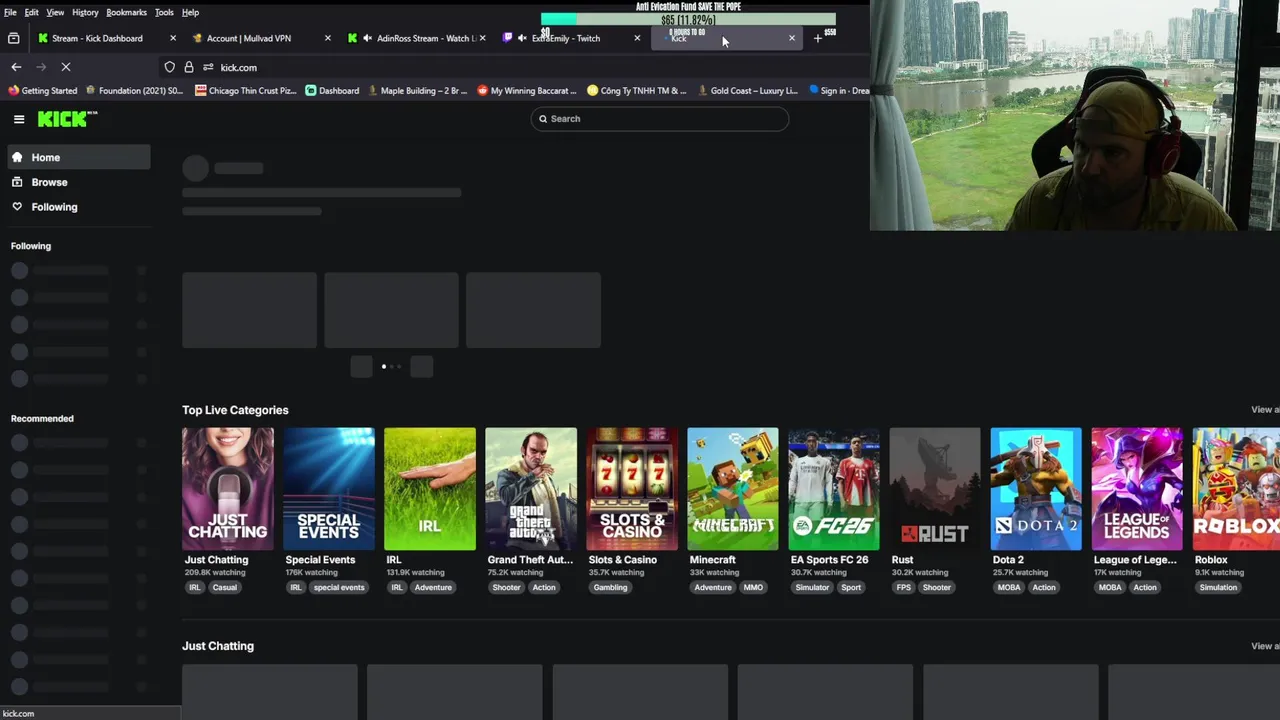The height and width of the screenshot is (720, 1280).
Task: Click the Browse icon in Kick sidebar
Action: (x=17, y=182)
